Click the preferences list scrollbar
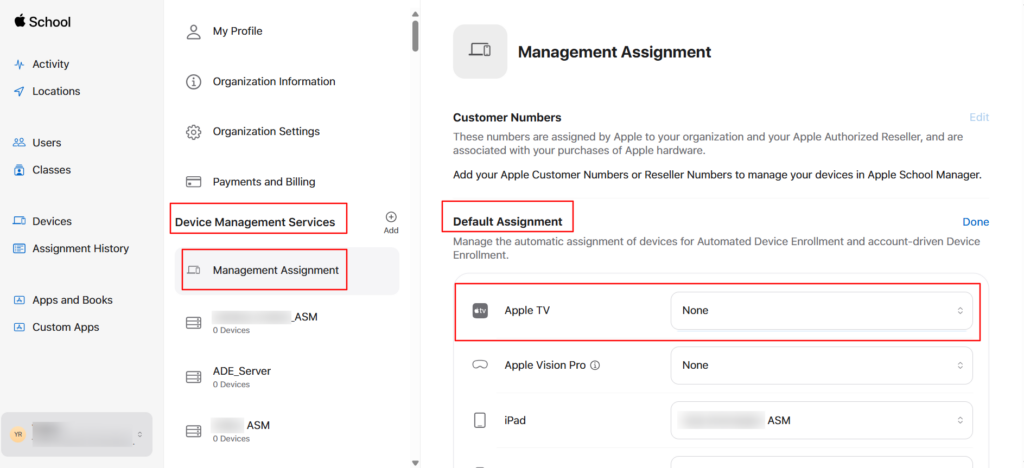The width and height of the screenshot is (1024, 468). coord(415,35)
